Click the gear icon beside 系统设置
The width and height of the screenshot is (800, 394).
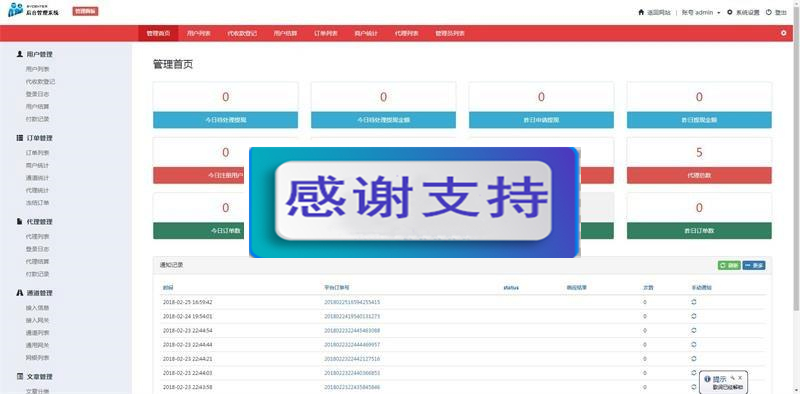(x=730, y=12)
